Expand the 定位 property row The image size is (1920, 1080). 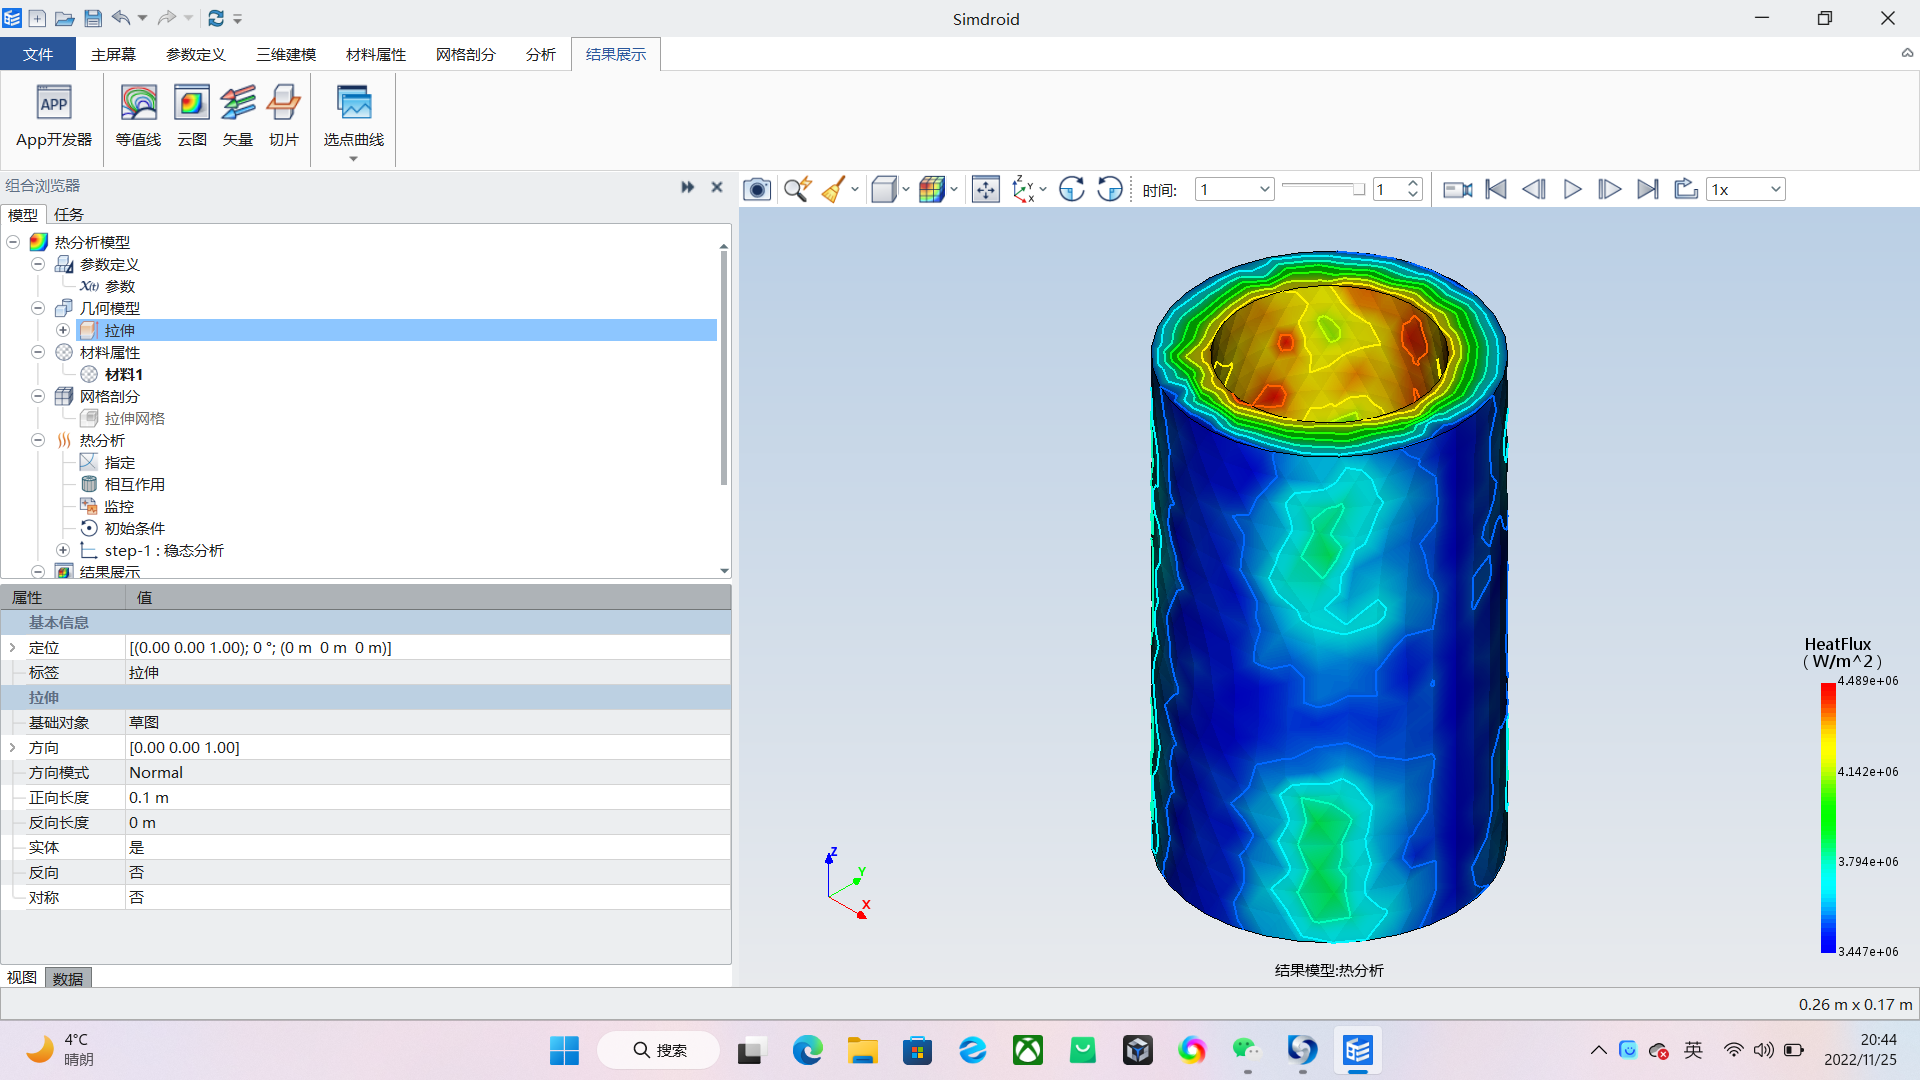click(13, 648)
